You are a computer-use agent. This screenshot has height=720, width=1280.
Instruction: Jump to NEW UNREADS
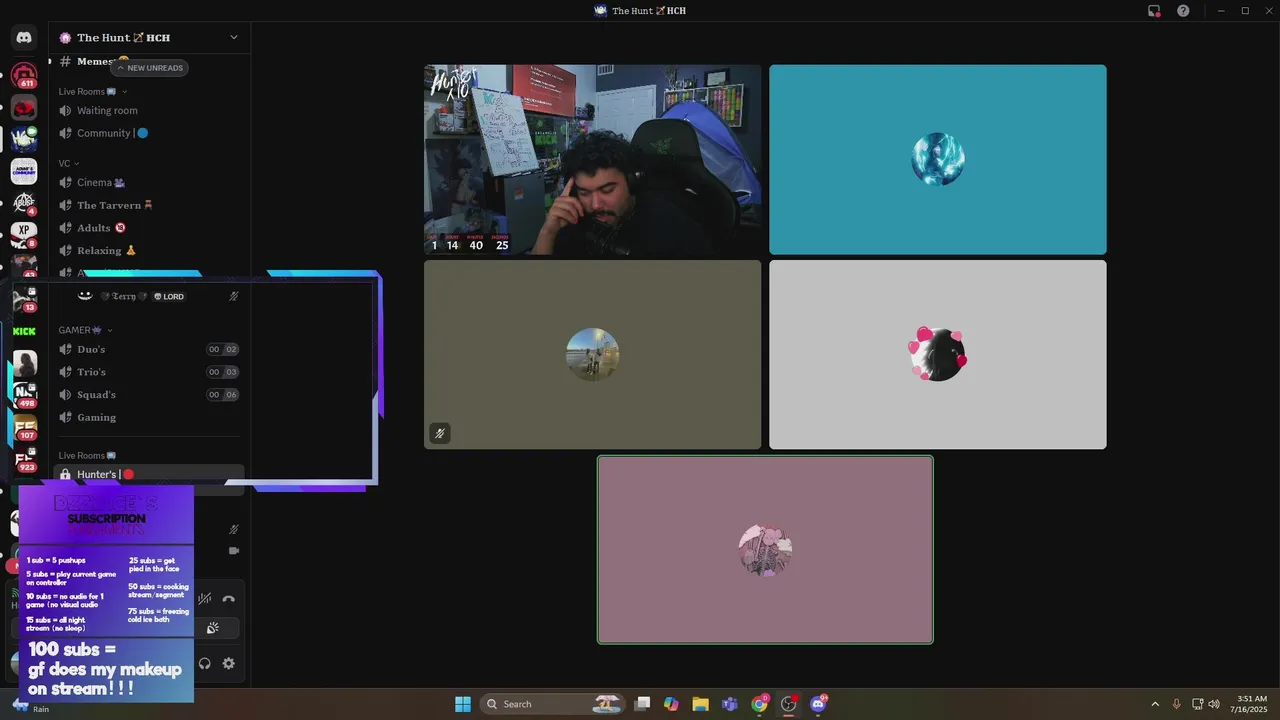click(150, 68)
